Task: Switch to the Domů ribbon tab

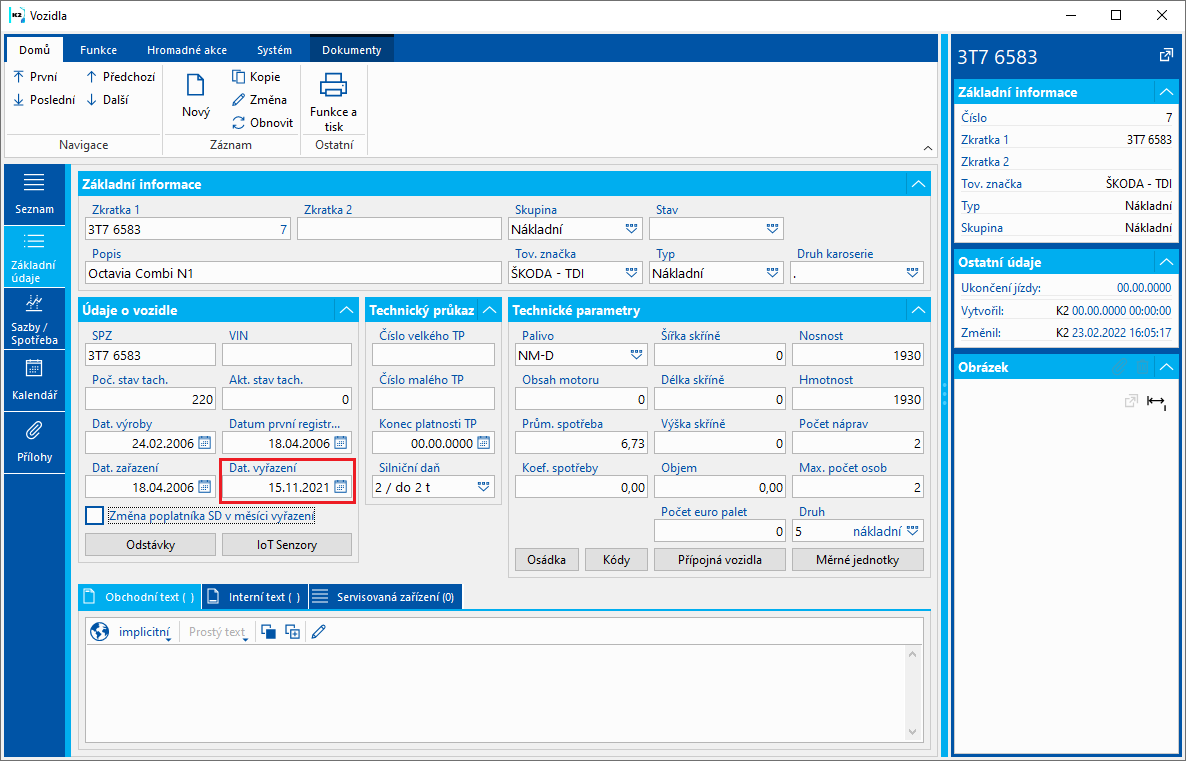Action: click(35, 50)
